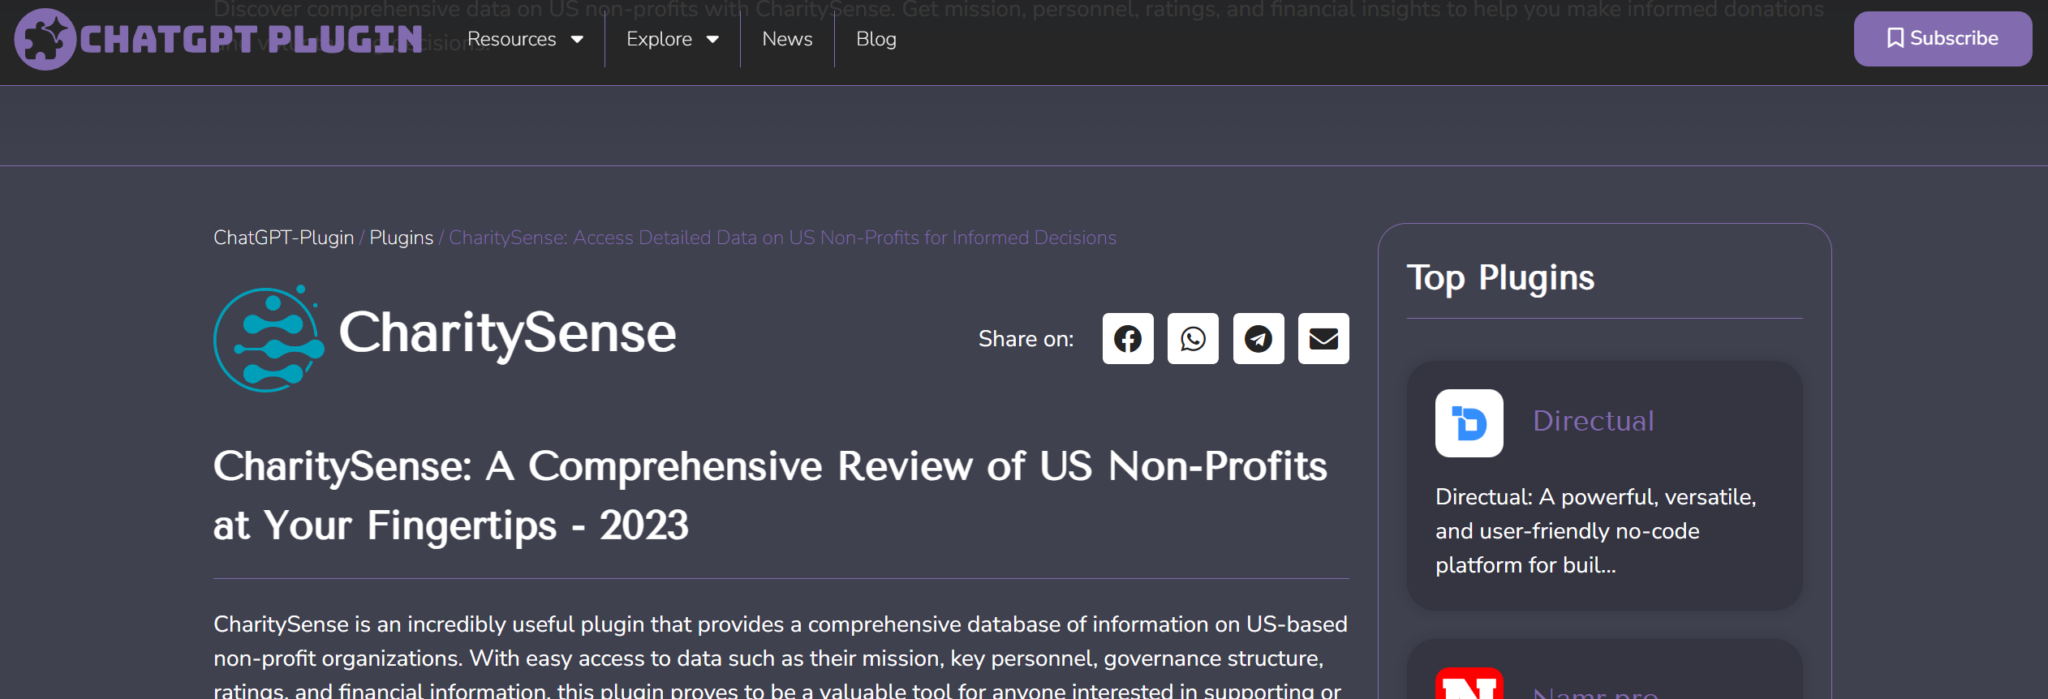2048x699 pixels.
Task: Click the Top Plugins heading
Action: coord(1500,278)
